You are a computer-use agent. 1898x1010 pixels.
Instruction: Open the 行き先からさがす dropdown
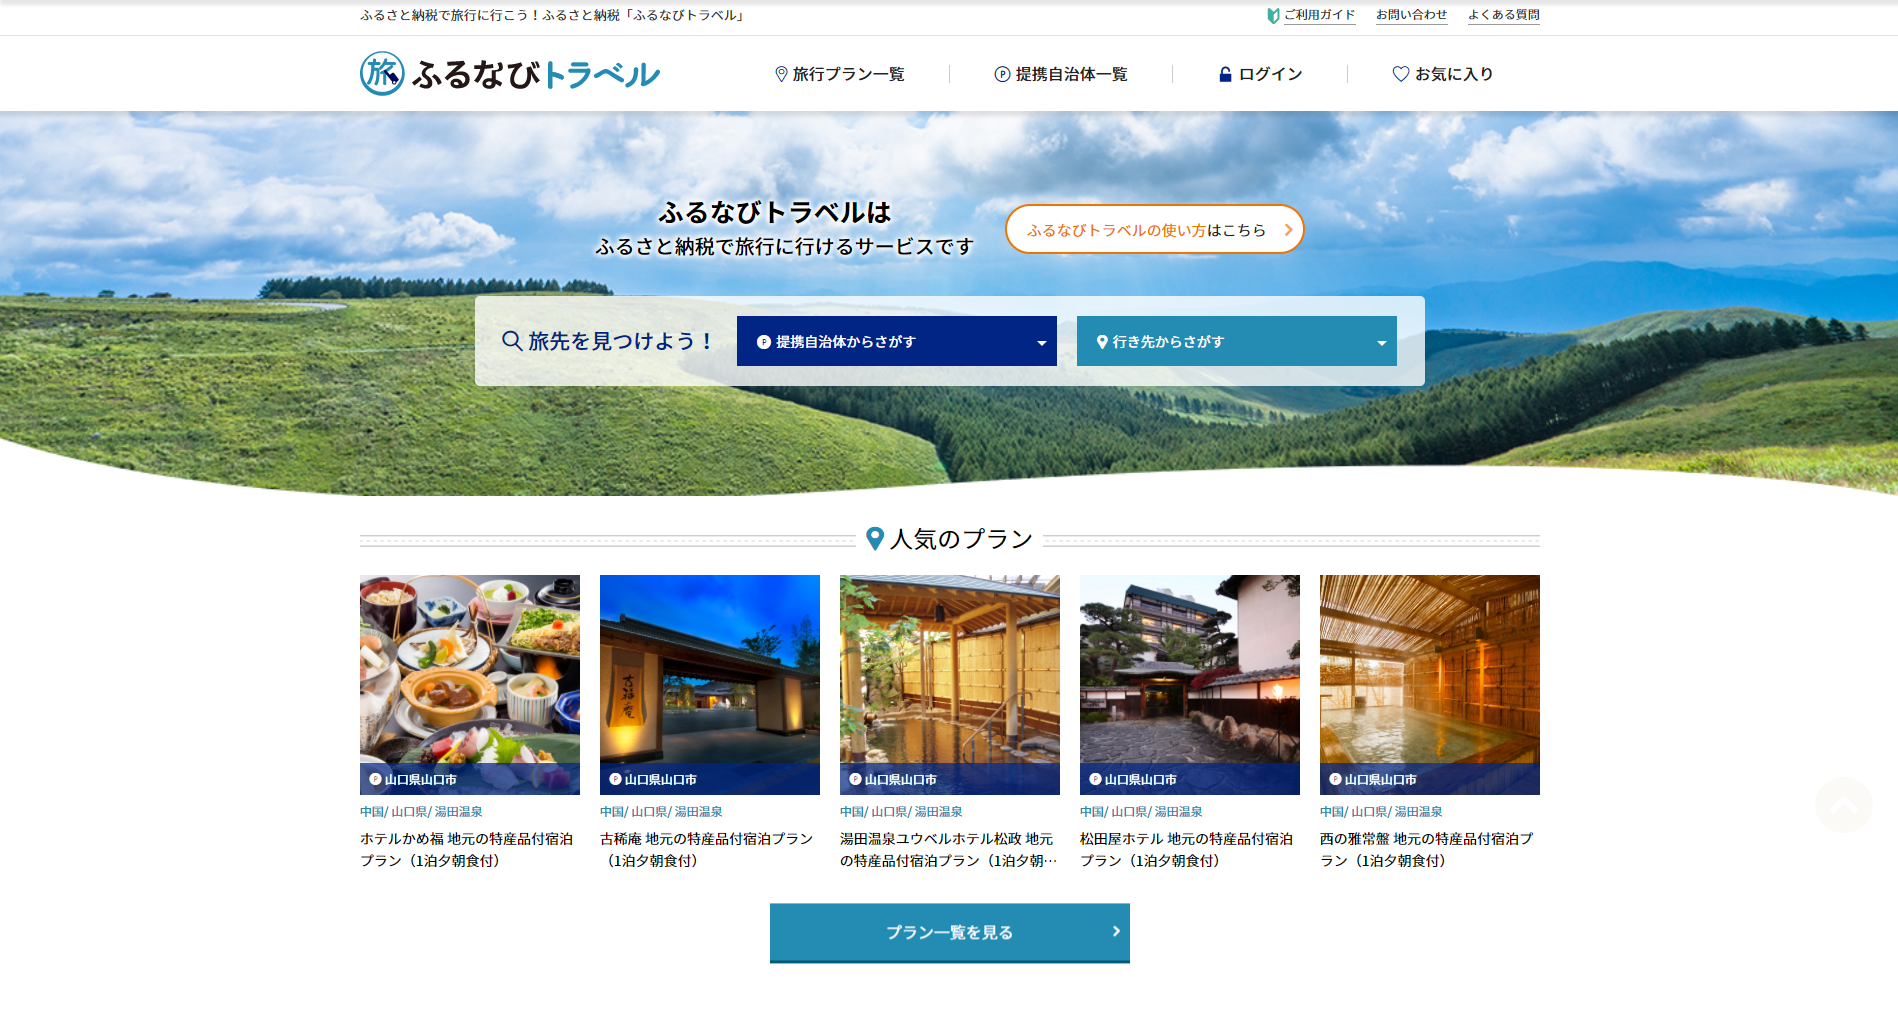(1237, 341)
